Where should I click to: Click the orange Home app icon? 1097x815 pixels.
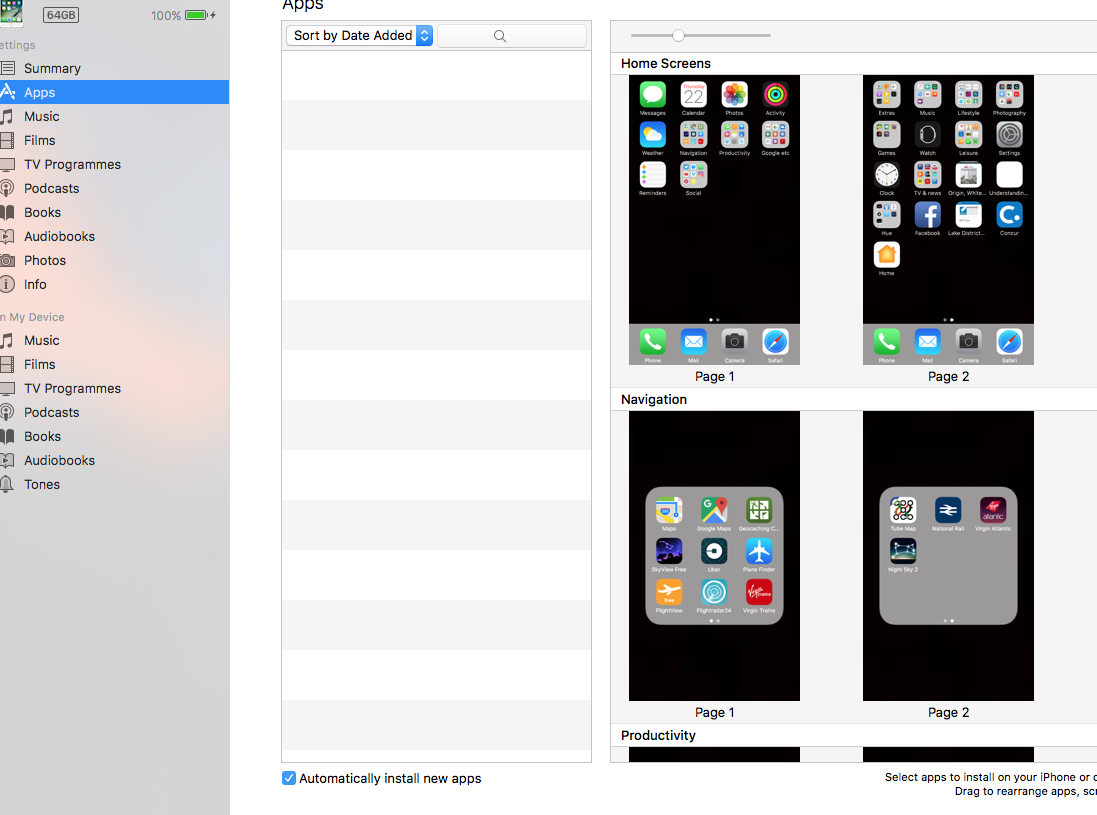pyautogui.click(x=886, y=255)
